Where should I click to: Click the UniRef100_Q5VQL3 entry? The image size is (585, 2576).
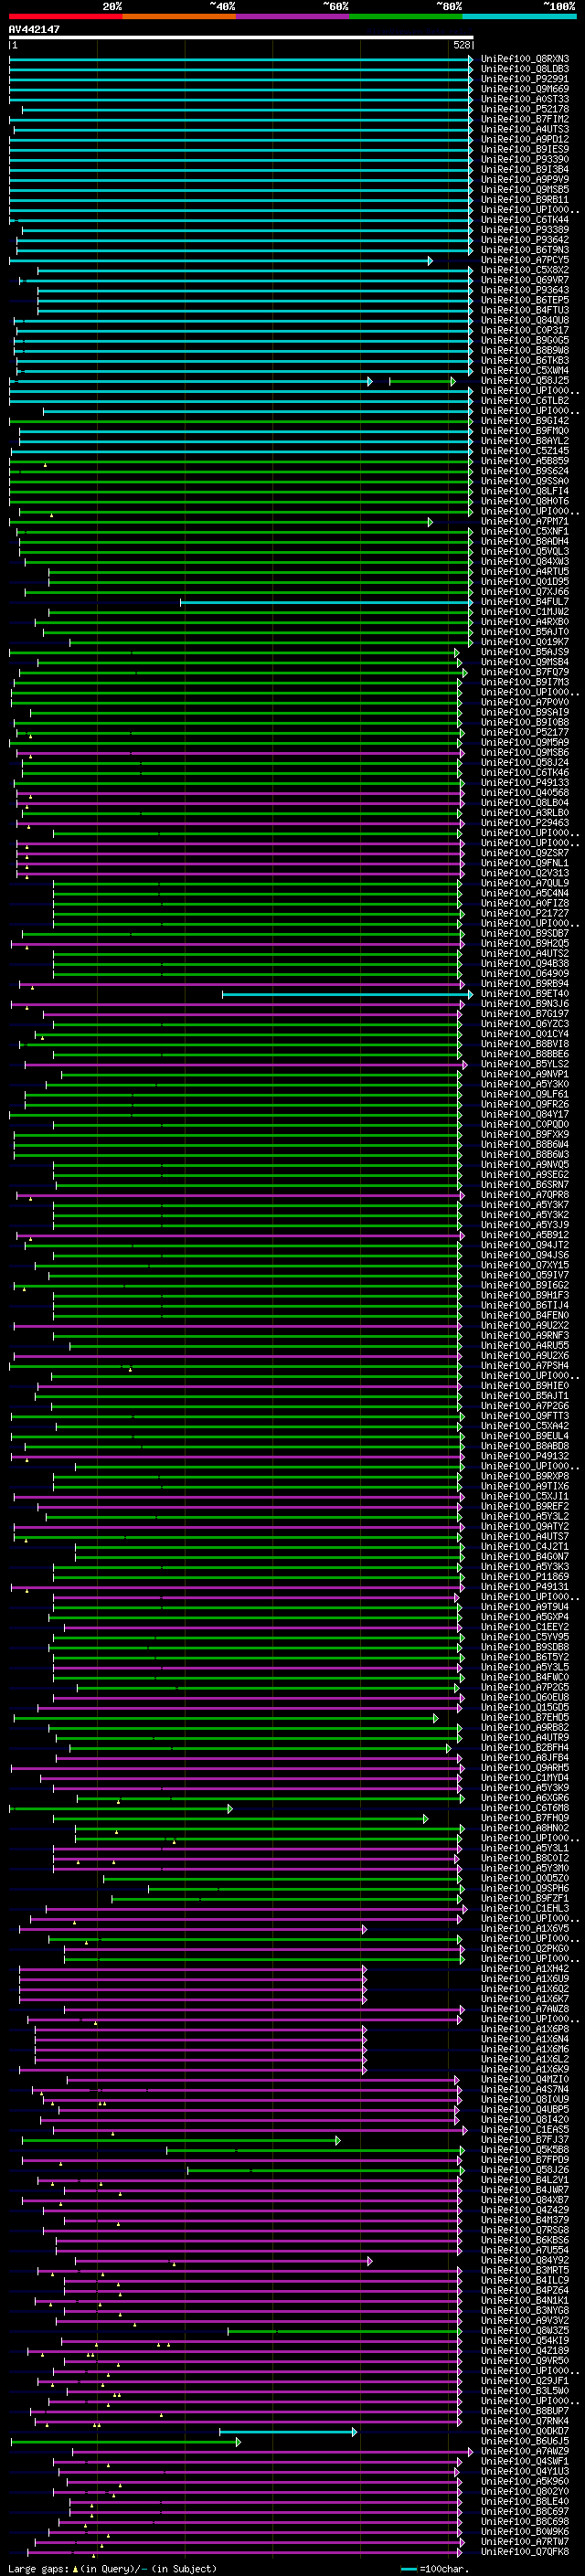[x=525, y=551]
